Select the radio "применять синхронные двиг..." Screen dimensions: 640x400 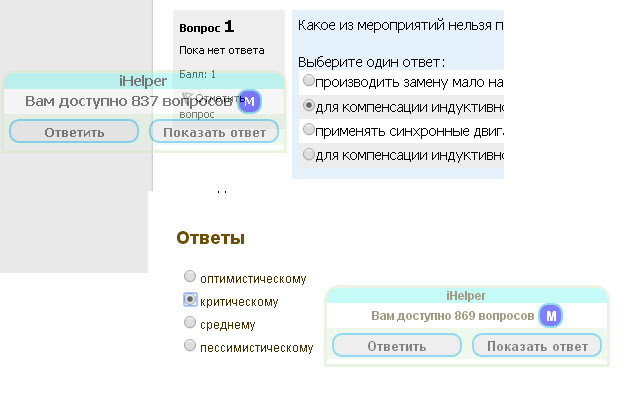pos(309,129)
